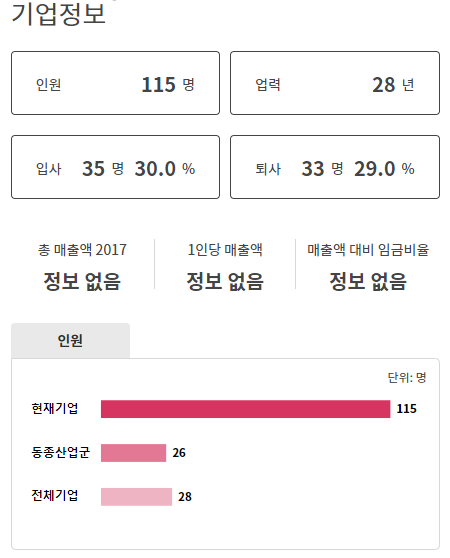The image size is (450, 558).
Task: Click the 전체기업 row label
Action: pos(55,495)
